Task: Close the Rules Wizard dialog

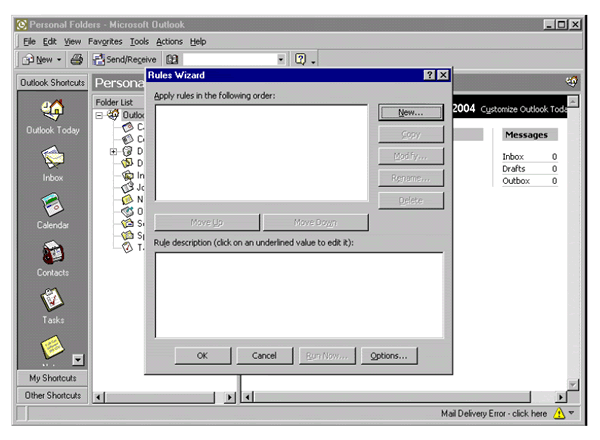Action: coord(443,75)
